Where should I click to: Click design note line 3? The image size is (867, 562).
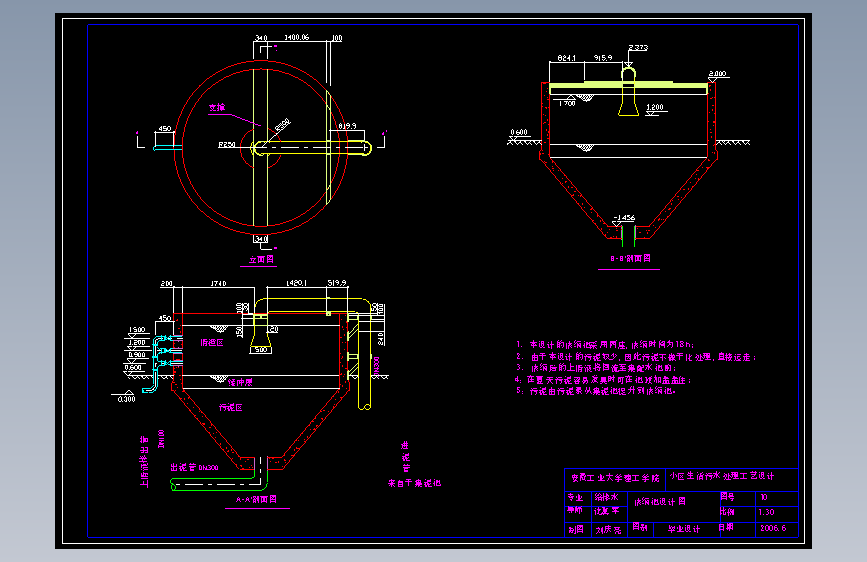596,368
